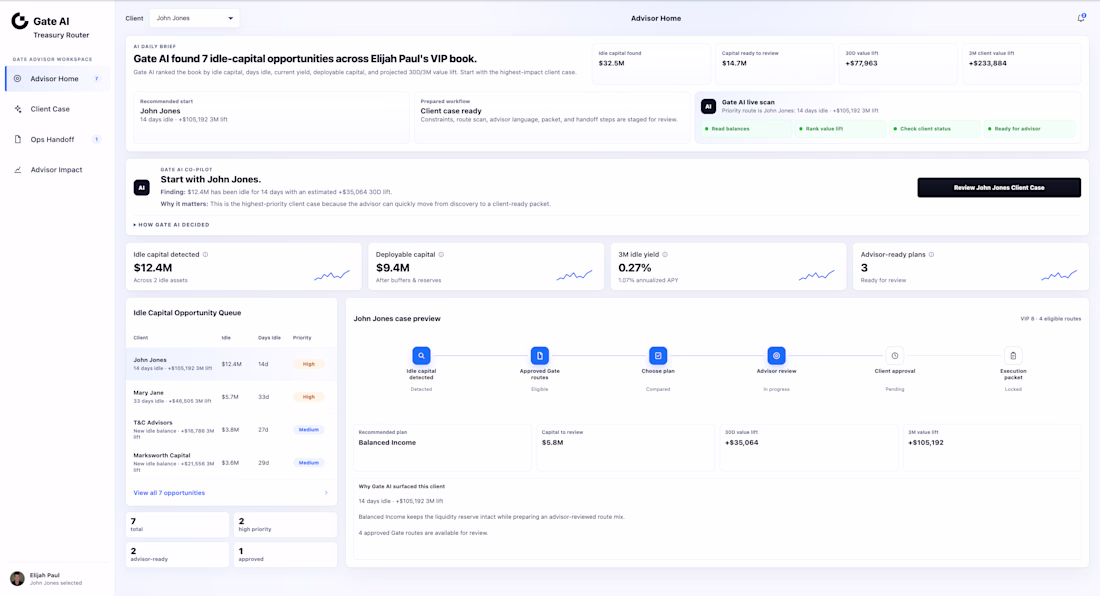Click the 3M idle yield sparkline
This screenshot has height=596, width=1100.
pyautogui.click(x=817, y=276)
